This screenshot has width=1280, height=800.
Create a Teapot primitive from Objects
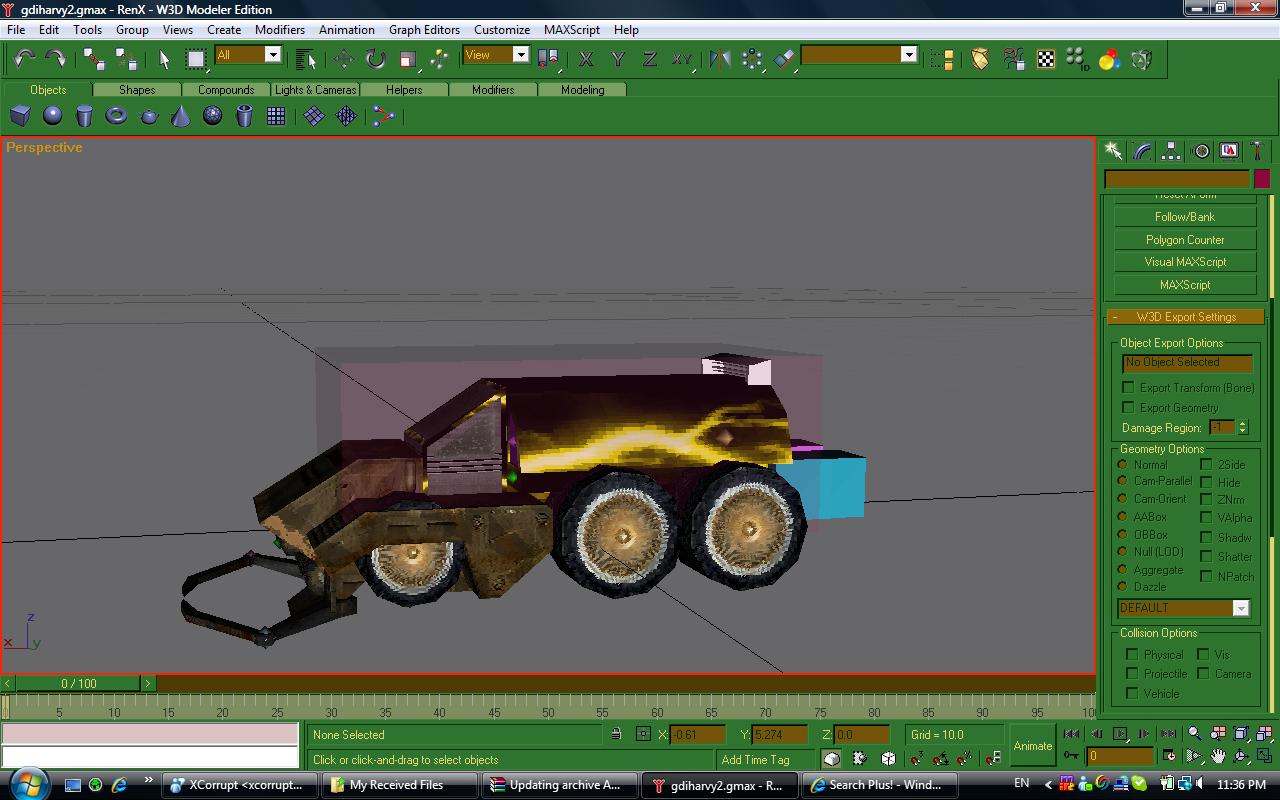tap(148, 117)
